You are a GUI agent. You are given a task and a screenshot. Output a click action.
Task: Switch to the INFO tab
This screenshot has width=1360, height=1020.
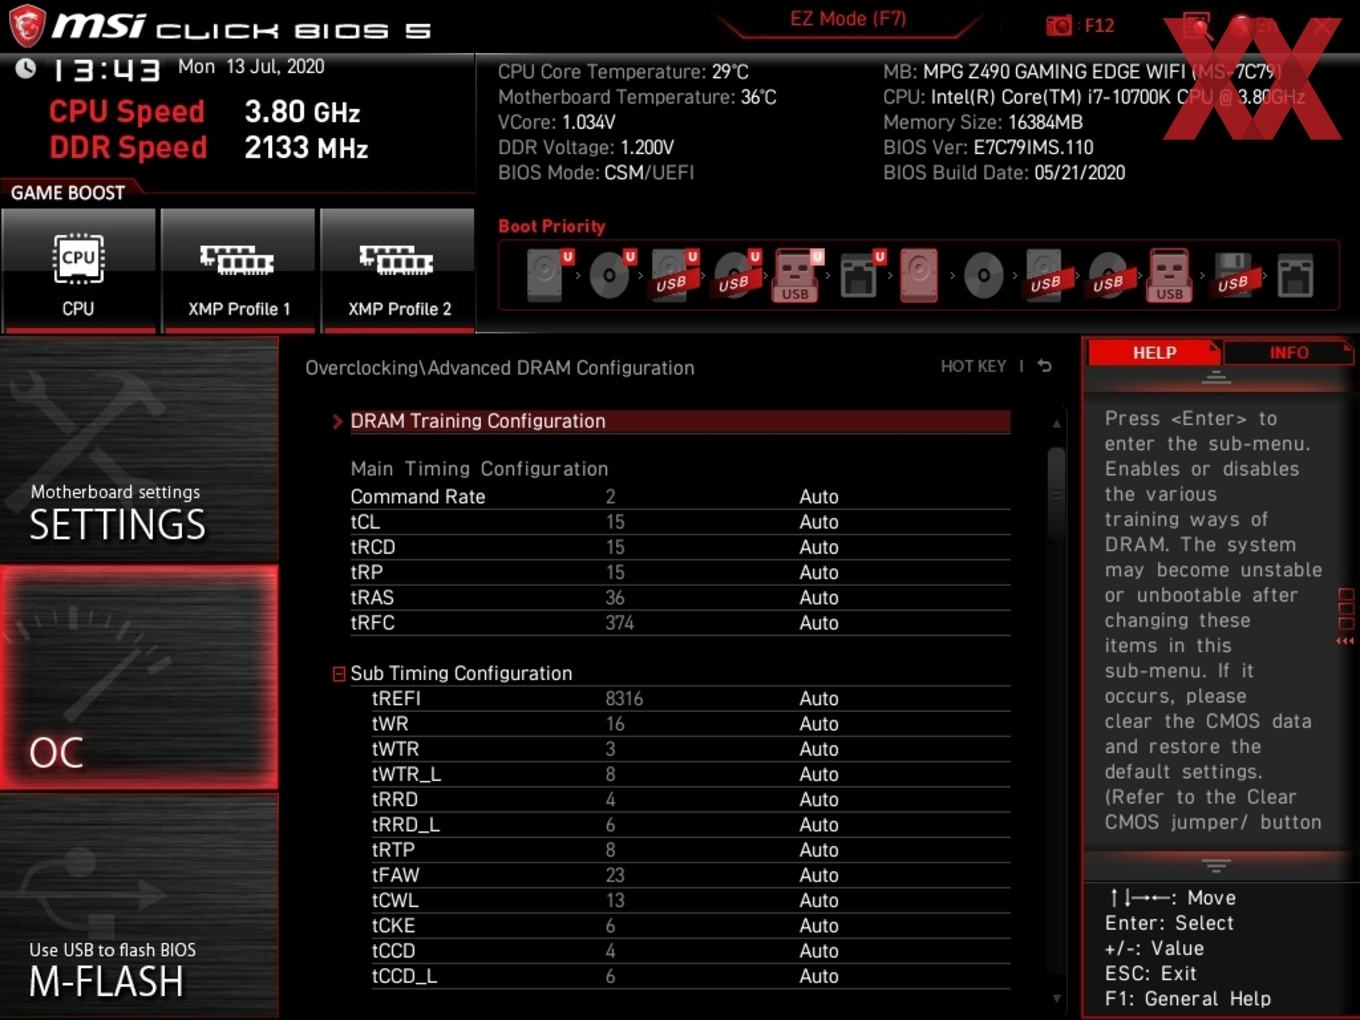(x=1288, y=353)
